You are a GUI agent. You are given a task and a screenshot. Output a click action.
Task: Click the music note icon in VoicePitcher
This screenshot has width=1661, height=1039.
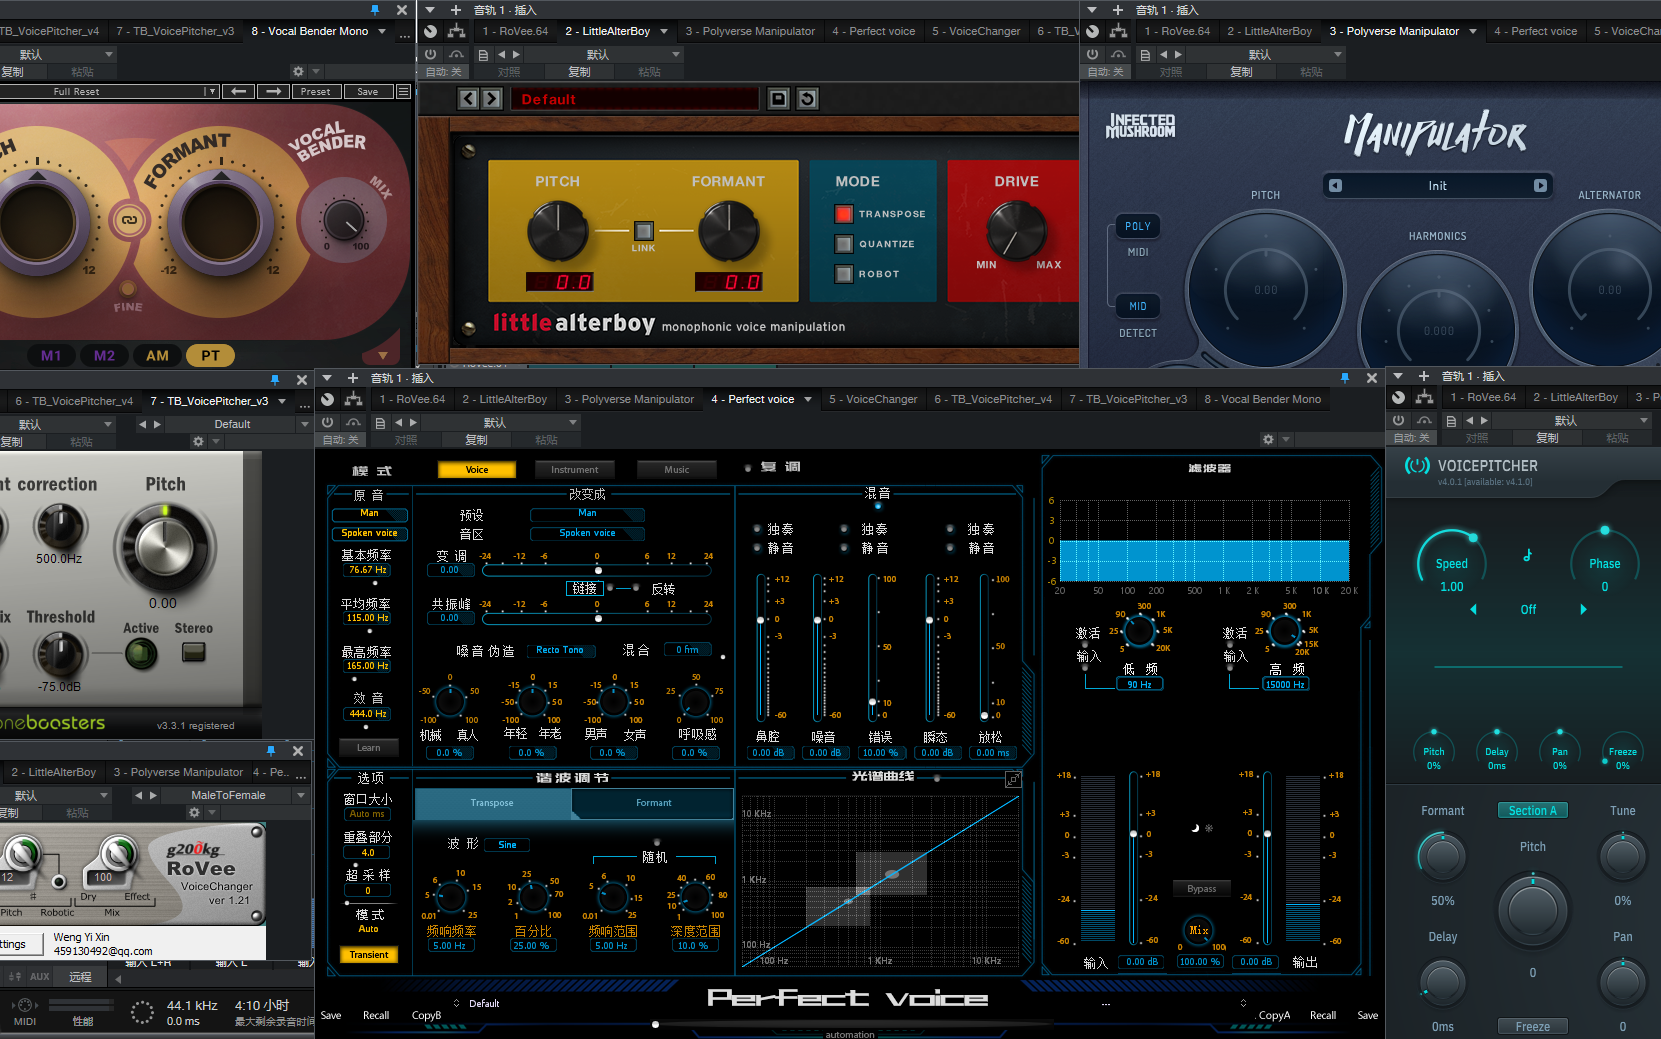1527,555
